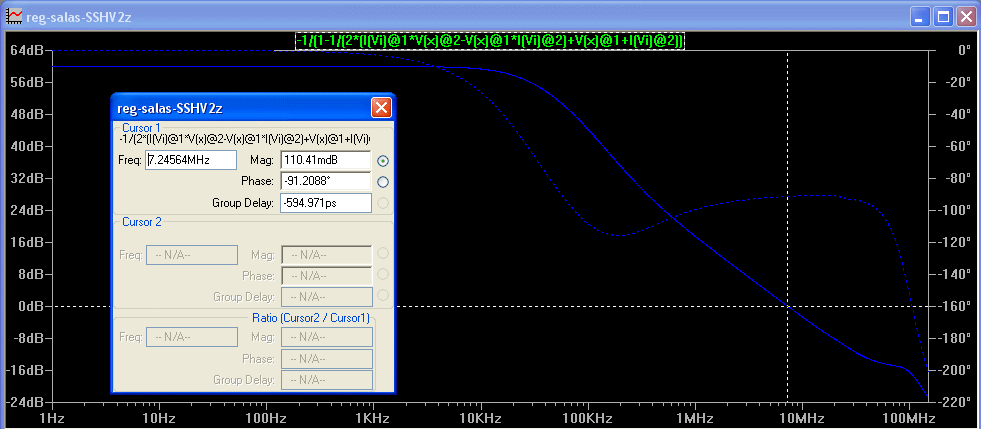This screenshot has height=429, width=981.
Task: Maximize the plot window
Action: 943,17
